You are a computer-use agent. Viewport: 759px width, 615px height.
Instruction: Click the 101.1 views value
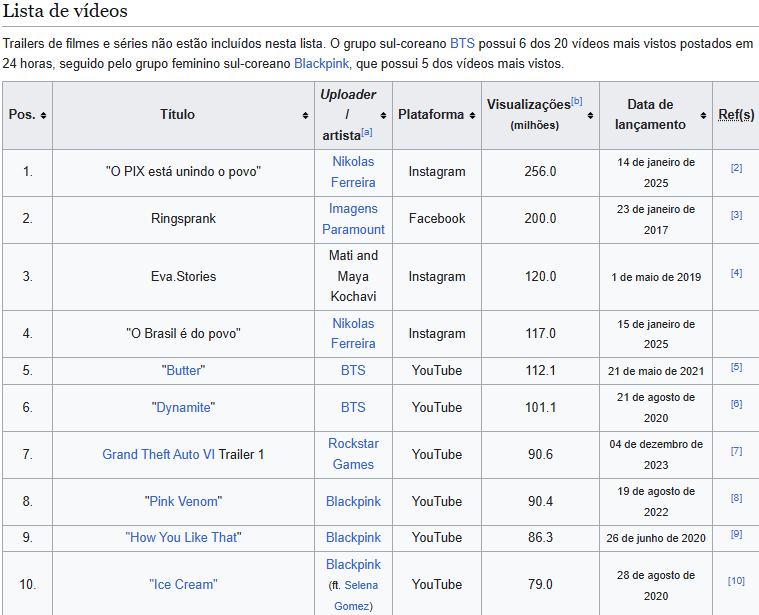[540, 407]
